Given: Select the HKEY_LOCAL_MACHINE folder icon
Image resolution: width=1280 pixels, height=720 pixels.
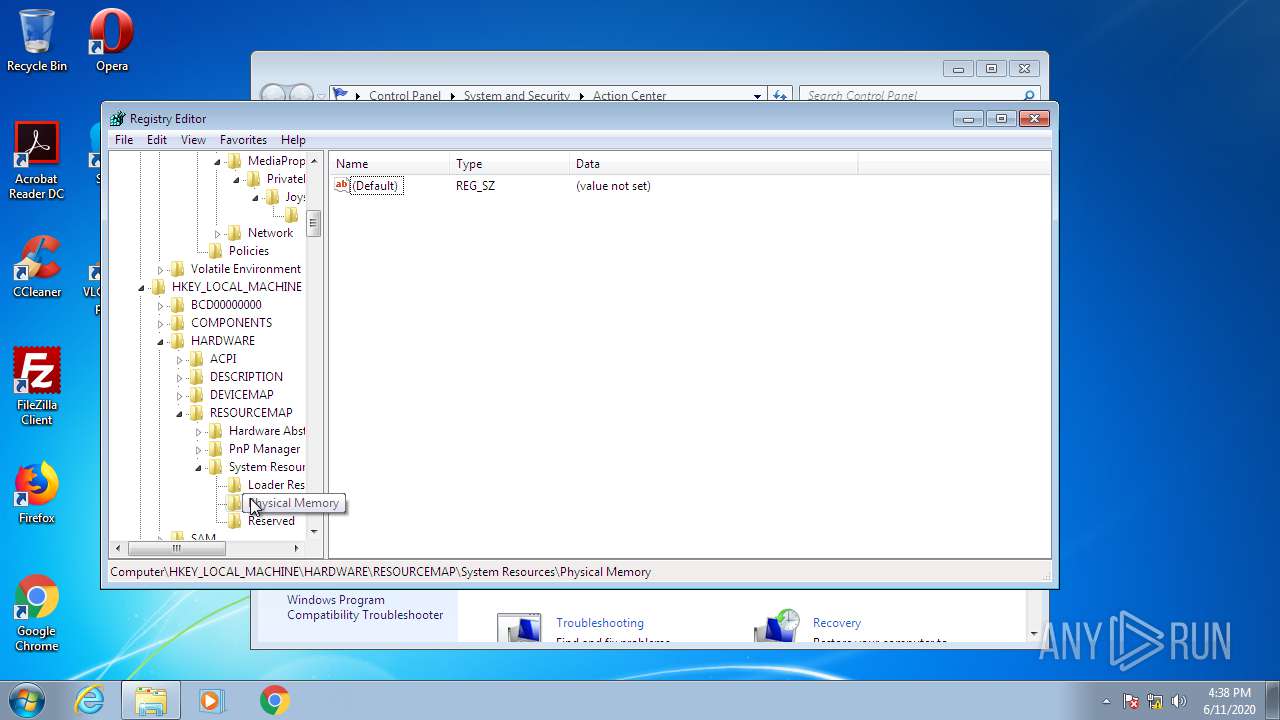Looking at the screenshot, I should coord(159,287).
